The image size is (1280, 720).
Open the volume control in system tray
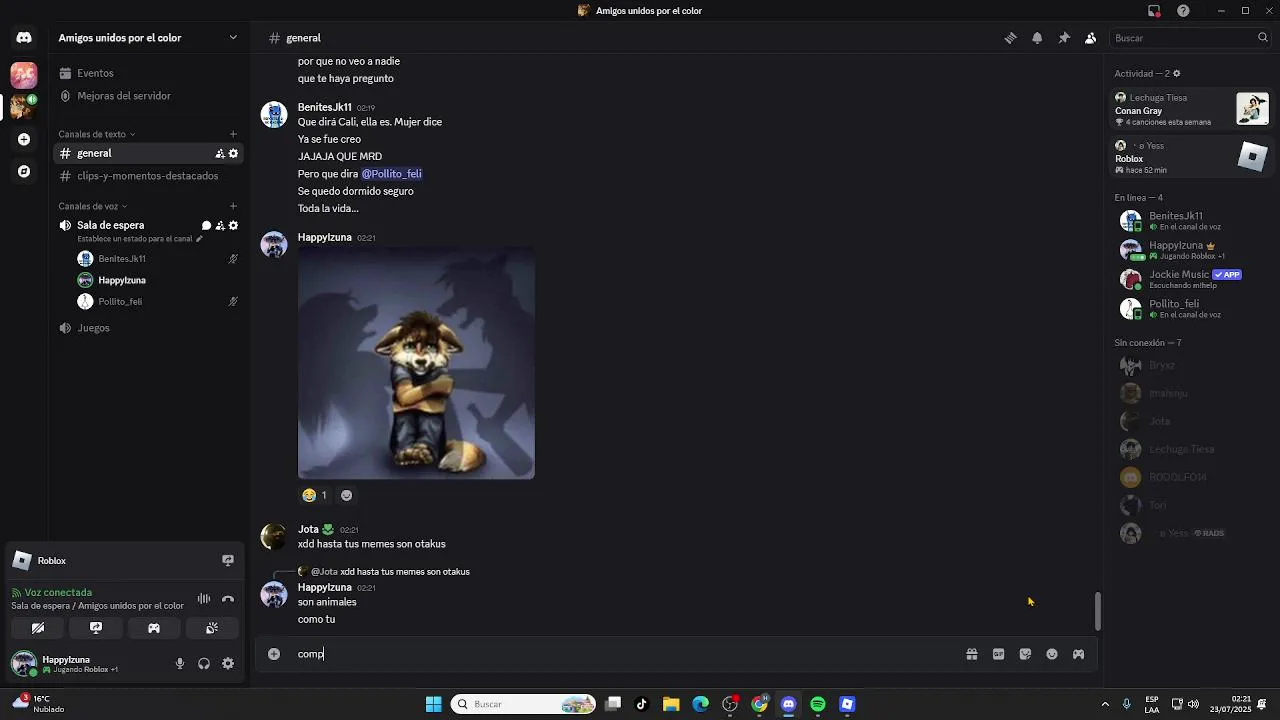click(1193, 704)
